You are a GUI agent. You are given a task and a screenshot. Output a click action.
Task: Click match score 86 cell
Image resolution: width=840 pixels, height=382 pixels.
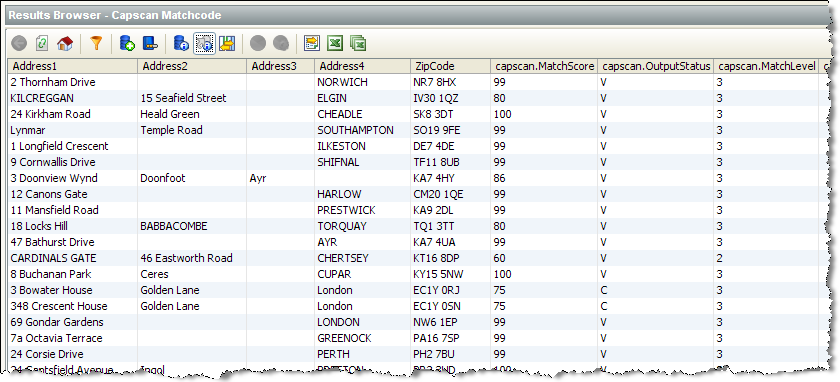coord(544,178)
